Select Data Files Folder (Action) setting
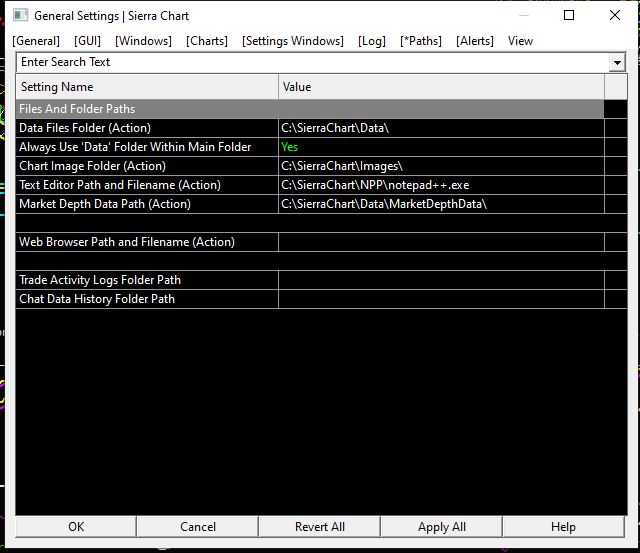640x553 pixels. coord(147,128)
